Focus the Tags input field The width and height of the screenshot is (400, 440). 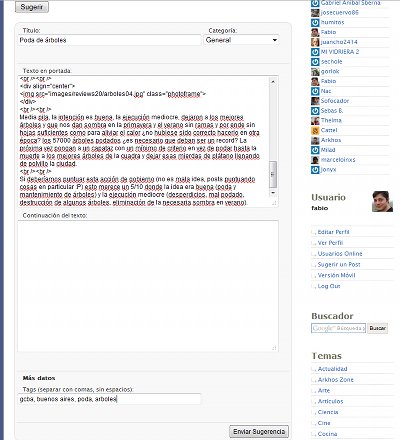click(109, 399)
